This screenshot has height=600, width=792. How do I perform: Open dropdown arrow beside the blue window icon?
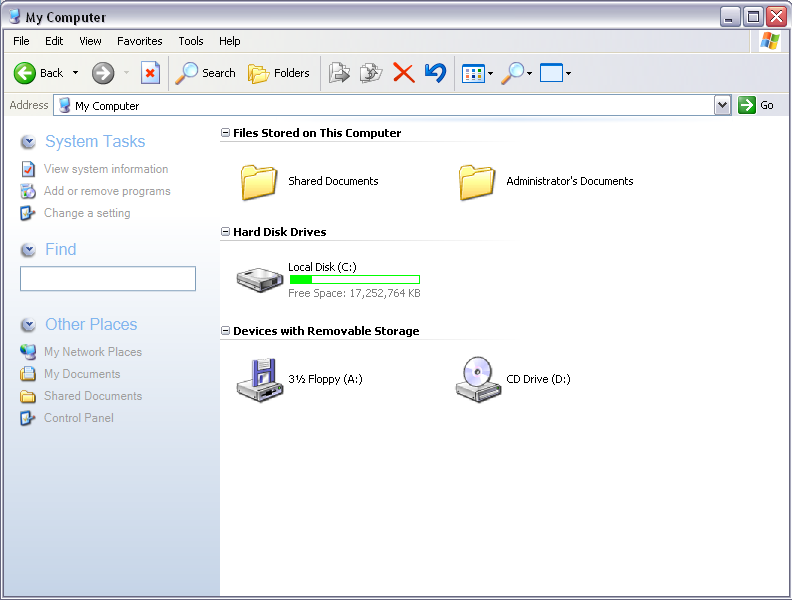(x=568, y=74)
